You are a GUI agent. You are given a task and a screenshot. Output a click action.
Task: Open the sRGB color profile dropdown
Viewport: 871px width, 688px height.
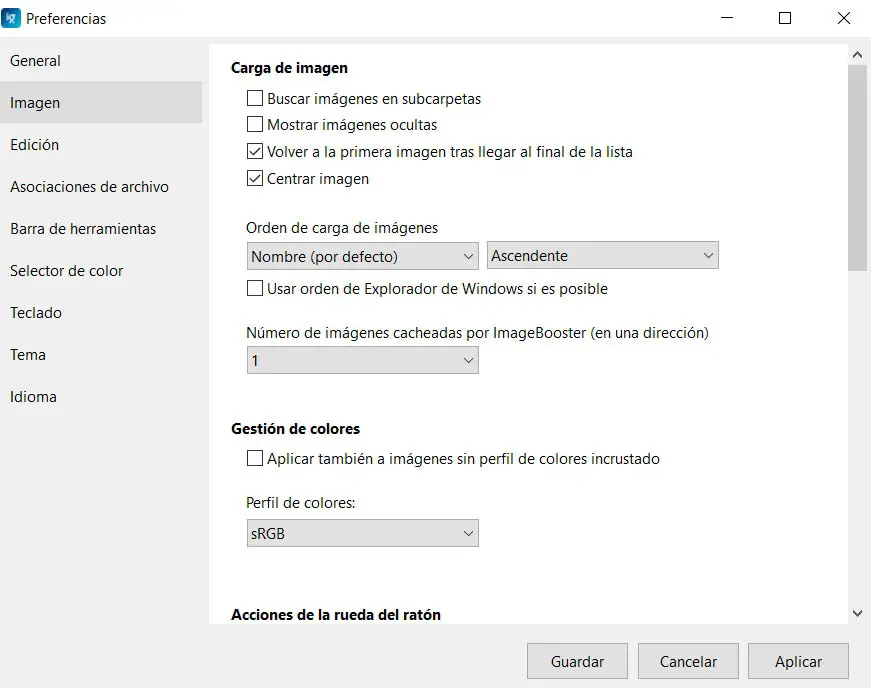(x=362, y=533)
